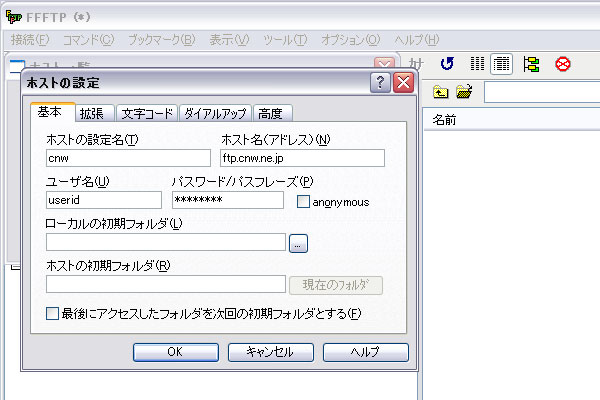Open the ブックマーク(B) menu
The image size is (600, 400).
(x=161, y=39)
